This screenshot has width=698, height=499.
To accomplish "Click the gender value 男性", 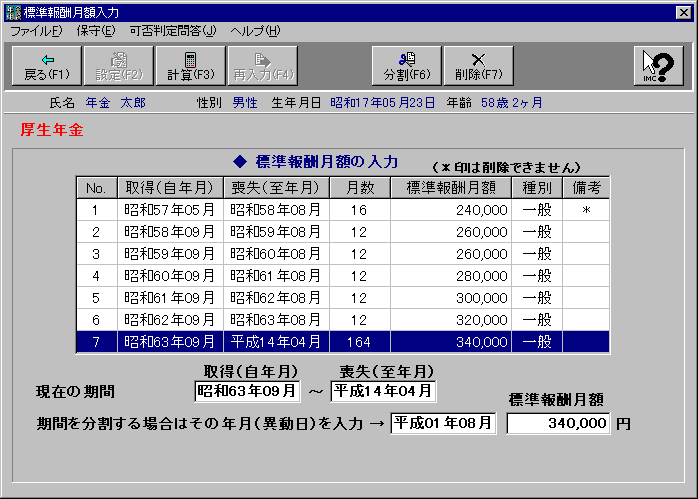I will (x=245, y=103).
